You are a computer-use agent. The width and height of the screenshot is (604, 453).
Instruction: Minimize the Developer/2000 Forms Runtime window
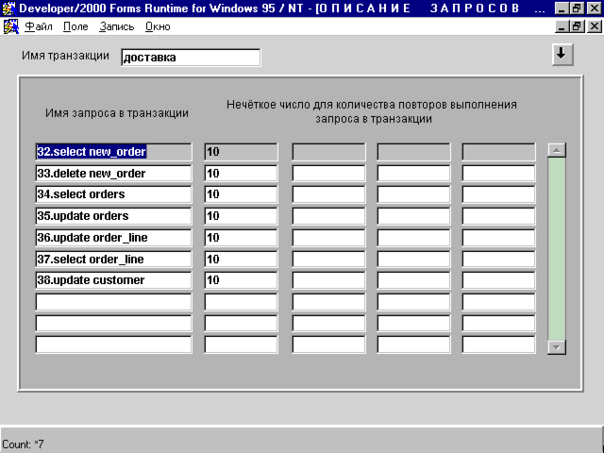pyautogui.click(x=561, y=8)
